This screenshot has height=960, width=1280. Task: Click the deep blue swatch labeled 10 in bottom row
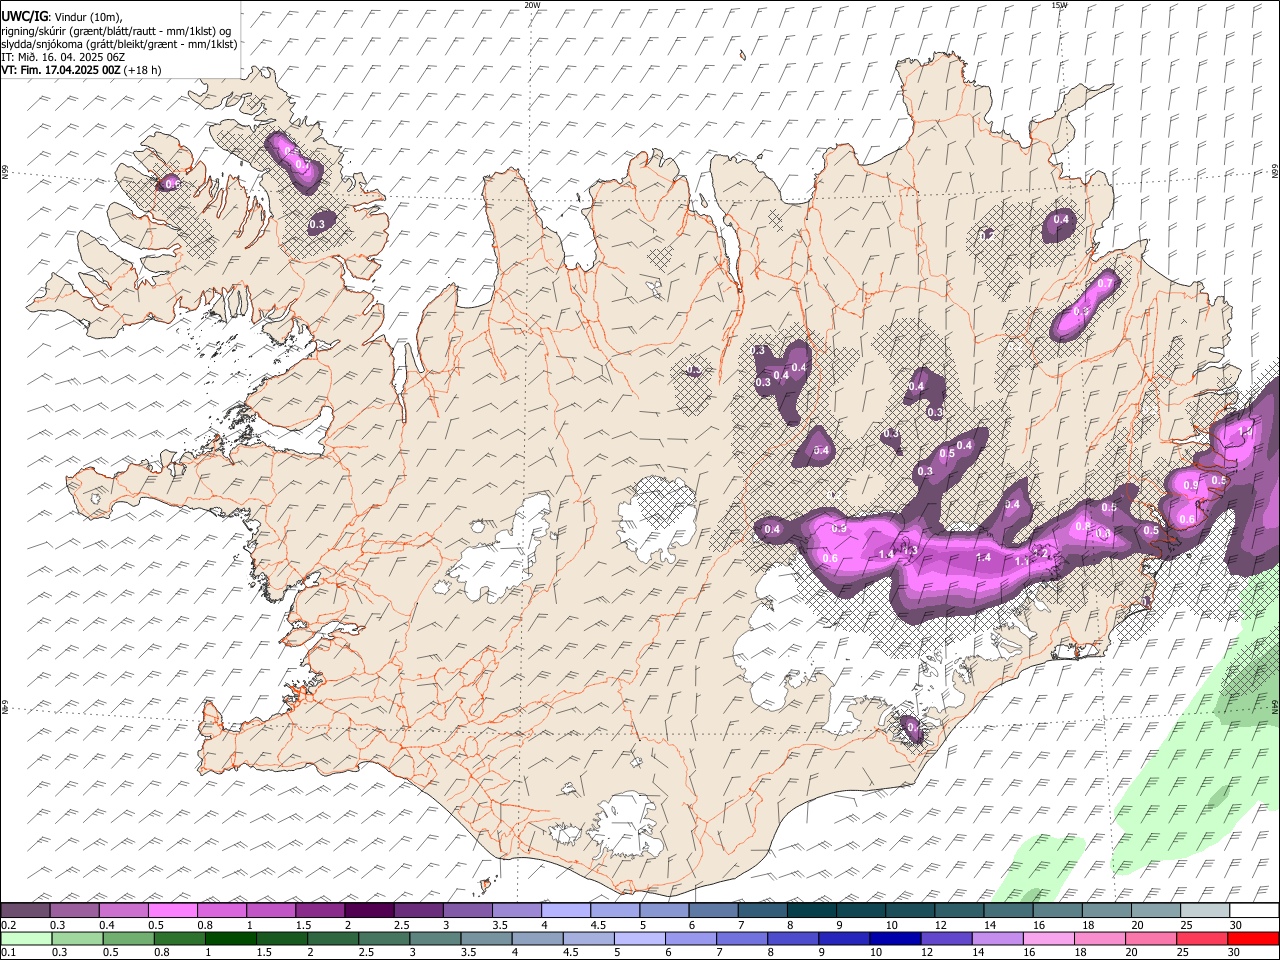point(895,938)
